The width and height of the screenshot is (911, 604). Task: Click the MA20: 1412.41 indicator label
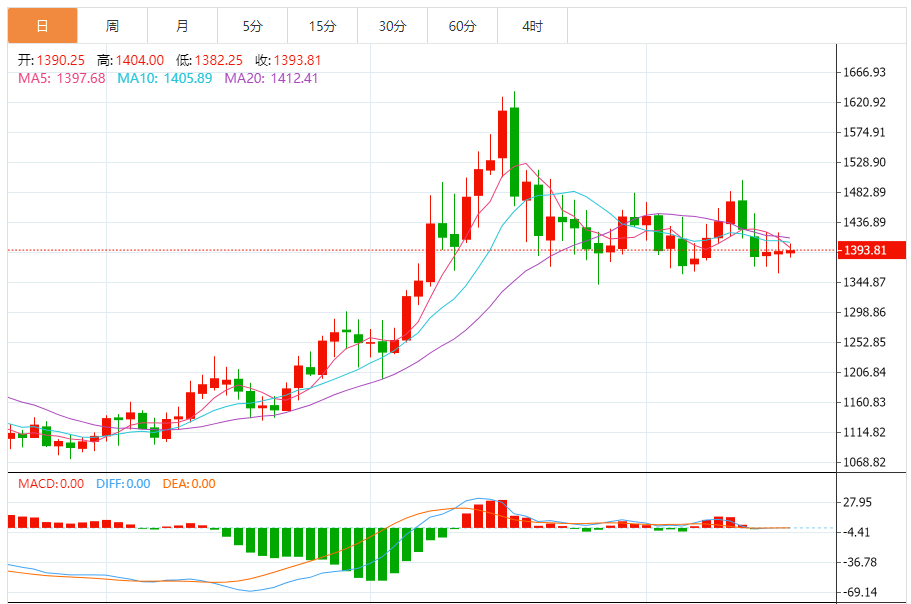pyautogui.click(x=271, y=78)
